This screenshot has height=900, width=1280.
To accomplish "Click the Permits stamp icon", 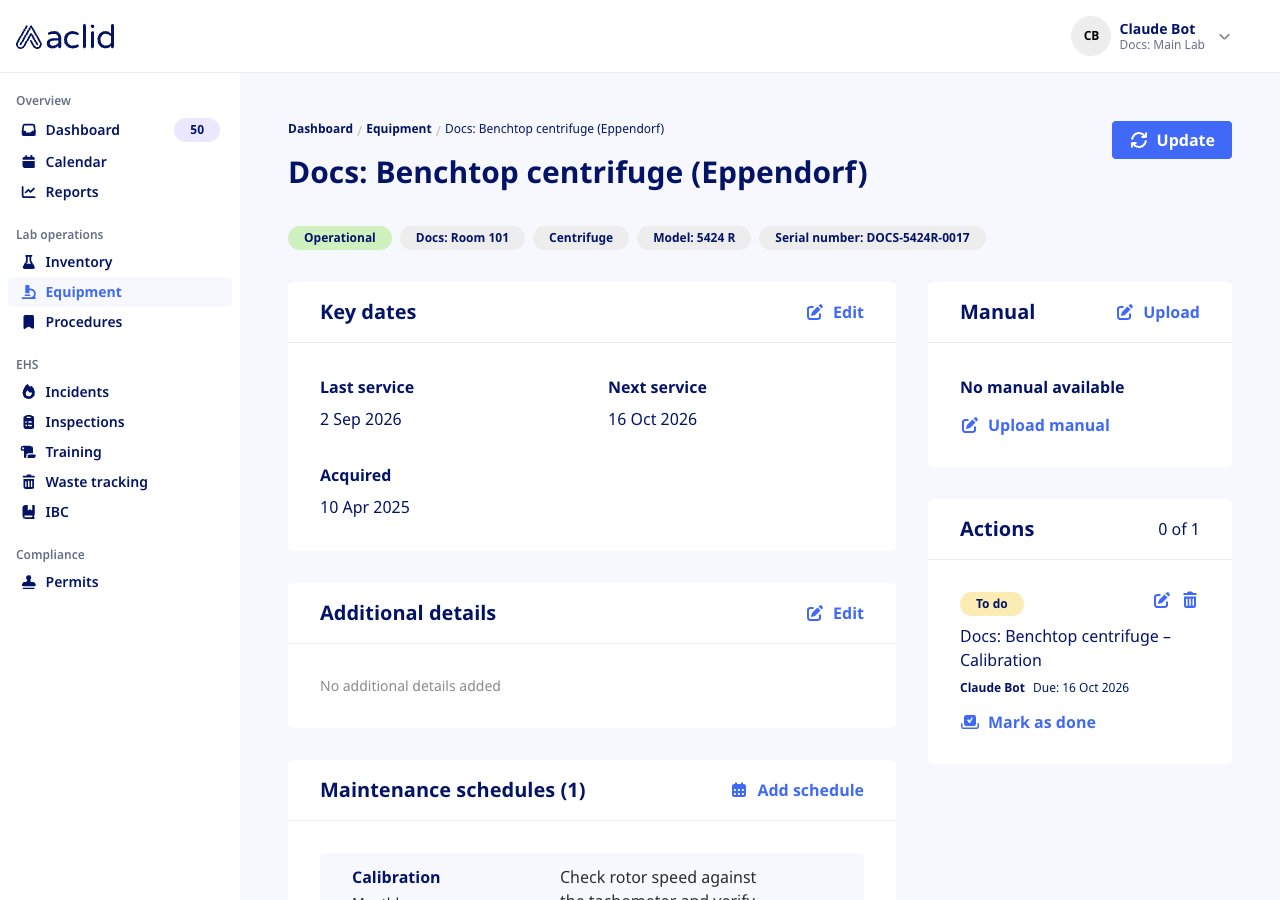I will (29, 582).
